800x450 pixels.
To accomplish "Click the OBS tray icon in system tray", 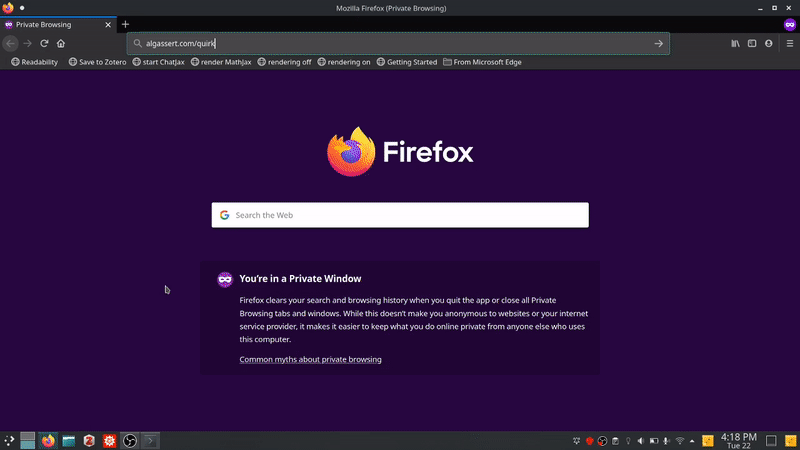I will (x=602, y=441).
